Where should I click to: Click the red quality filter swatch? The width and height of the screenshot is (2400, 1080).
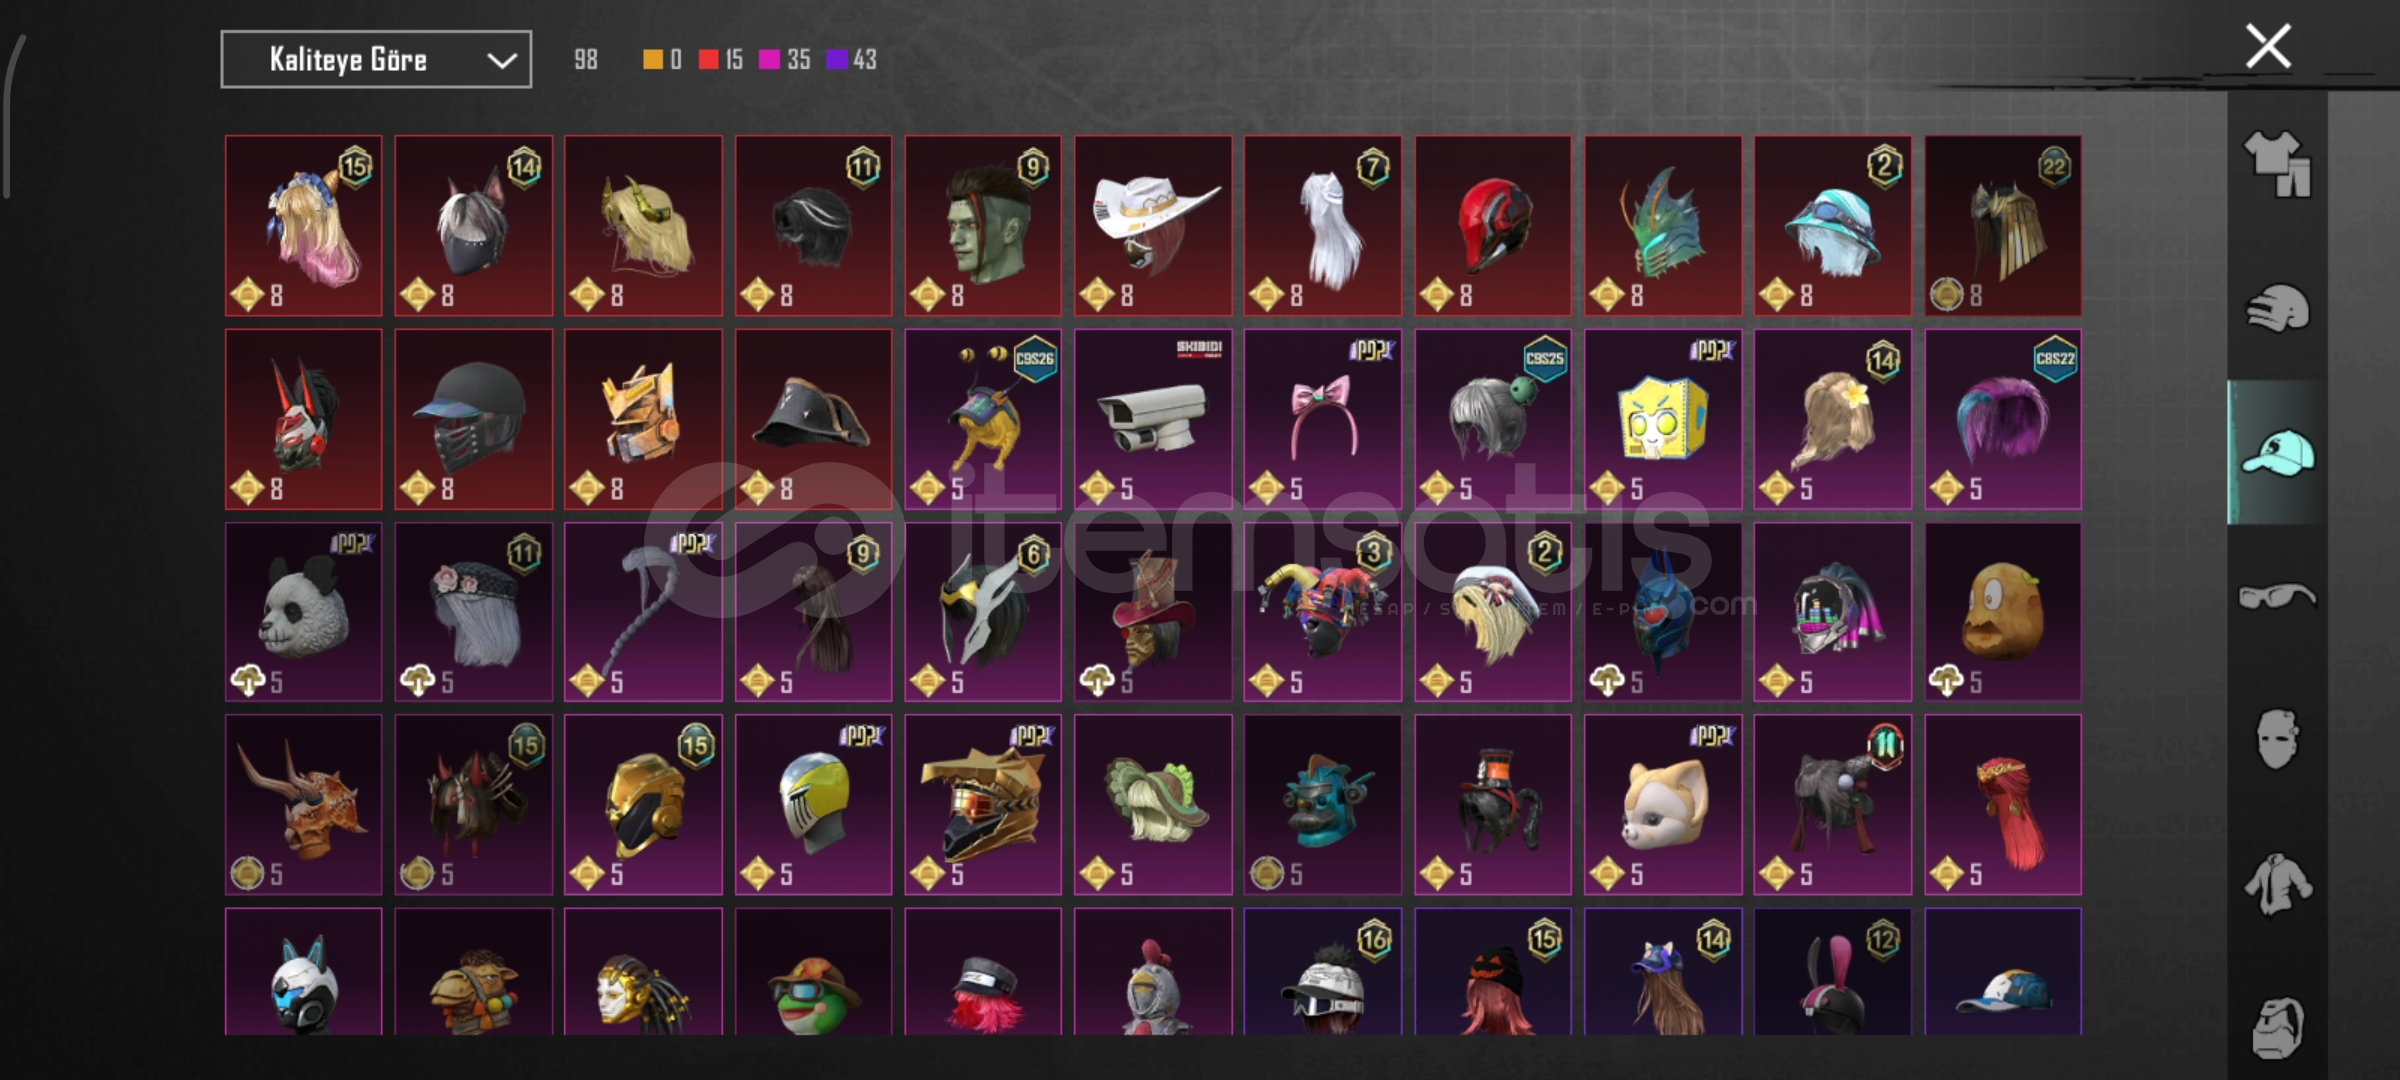coord(708,60)
